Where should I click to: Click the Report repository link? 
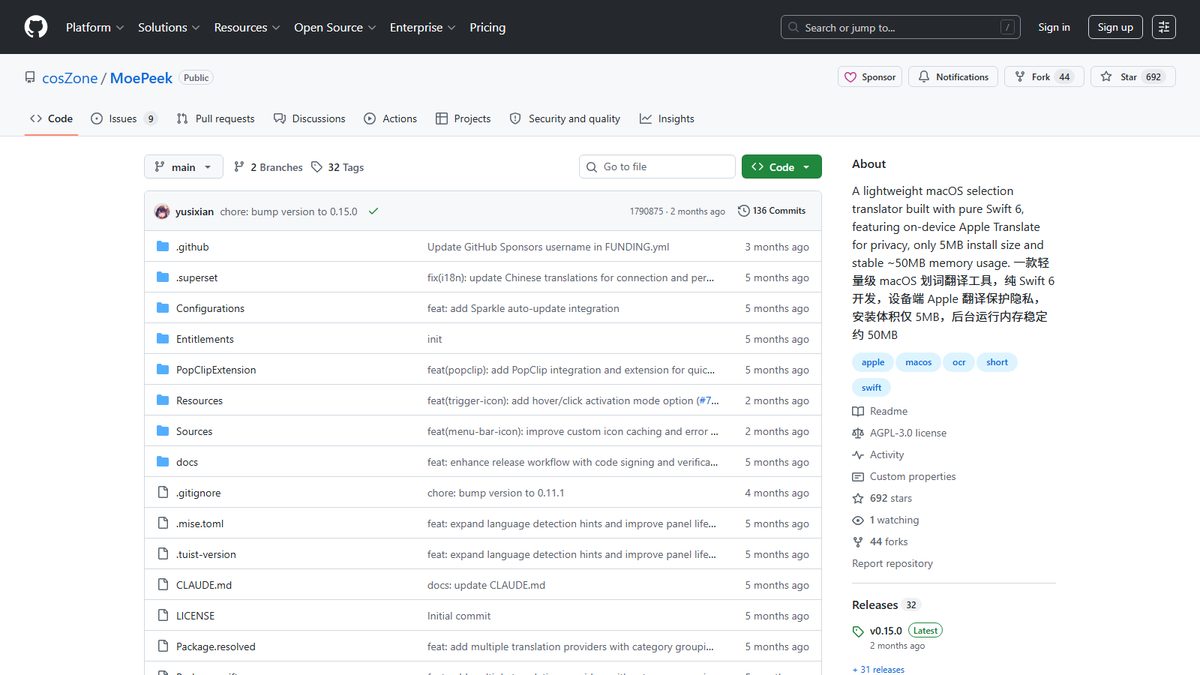point(892,563)
